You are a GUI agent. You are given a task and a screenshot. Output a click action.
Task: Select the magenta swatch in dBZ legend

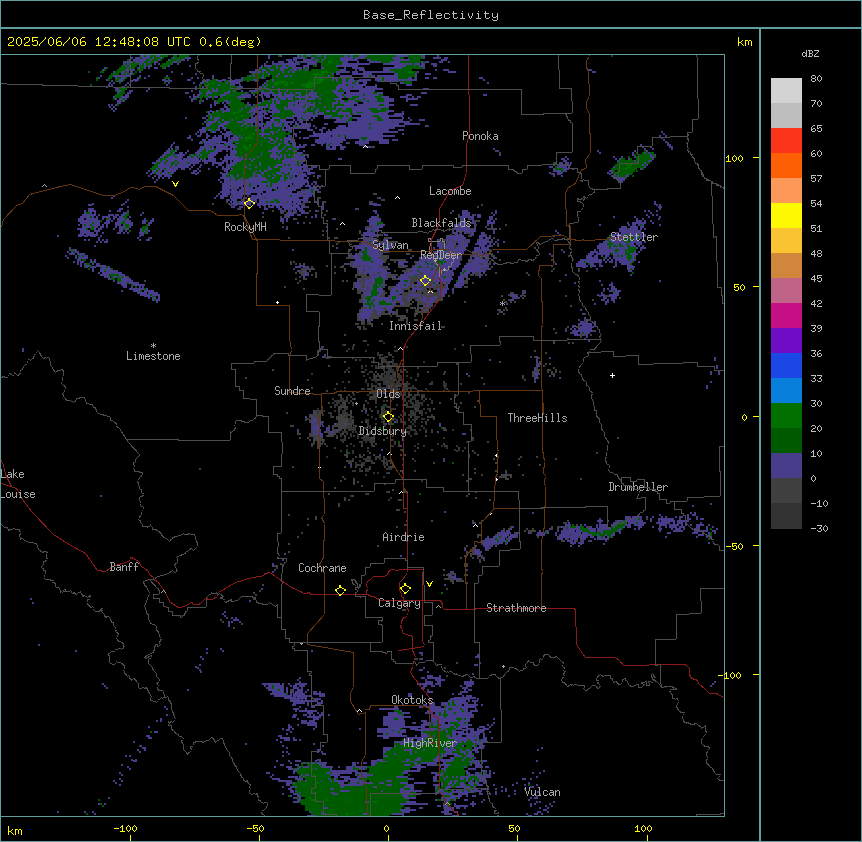[786, 315]
